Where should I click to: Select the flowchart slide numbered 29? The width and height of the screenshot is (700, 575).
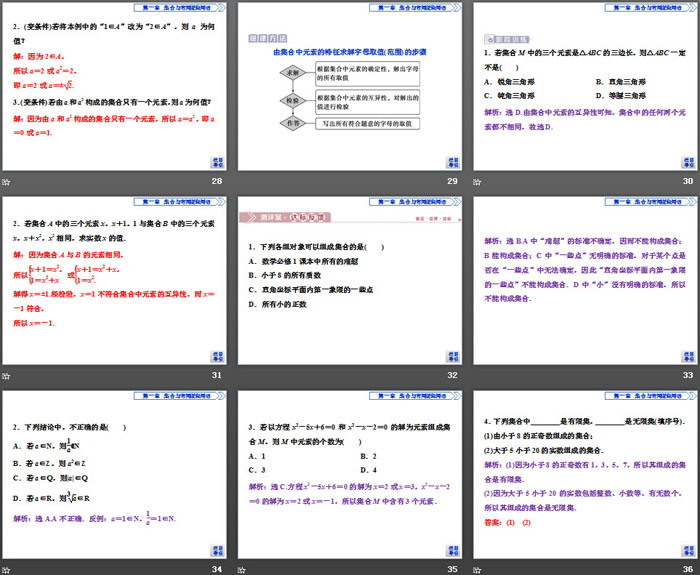click(x=349, y=88)
